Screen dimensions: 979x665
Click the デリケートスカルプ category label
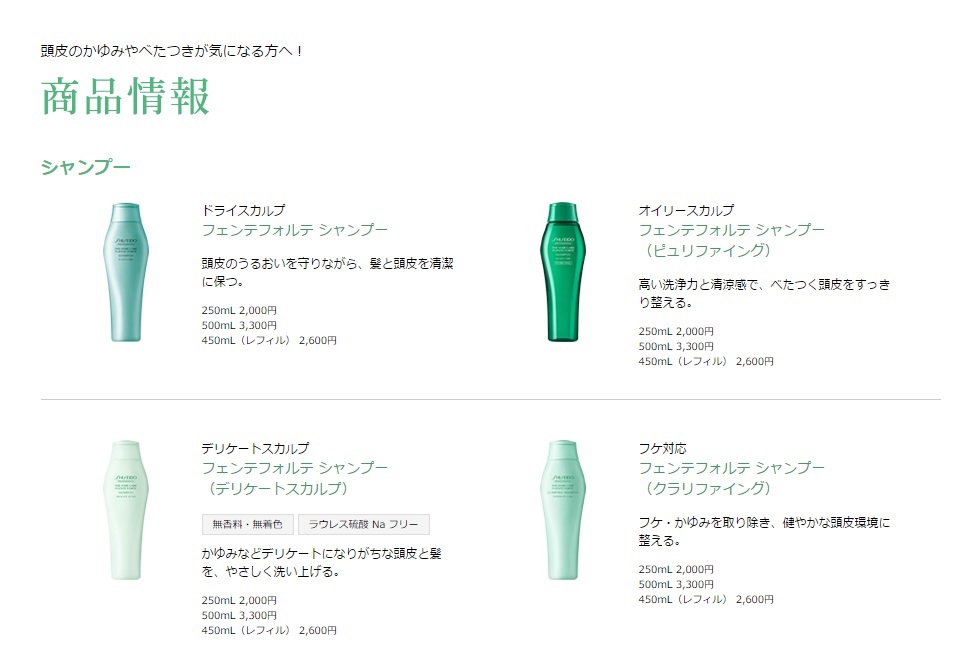pos(255,448)
